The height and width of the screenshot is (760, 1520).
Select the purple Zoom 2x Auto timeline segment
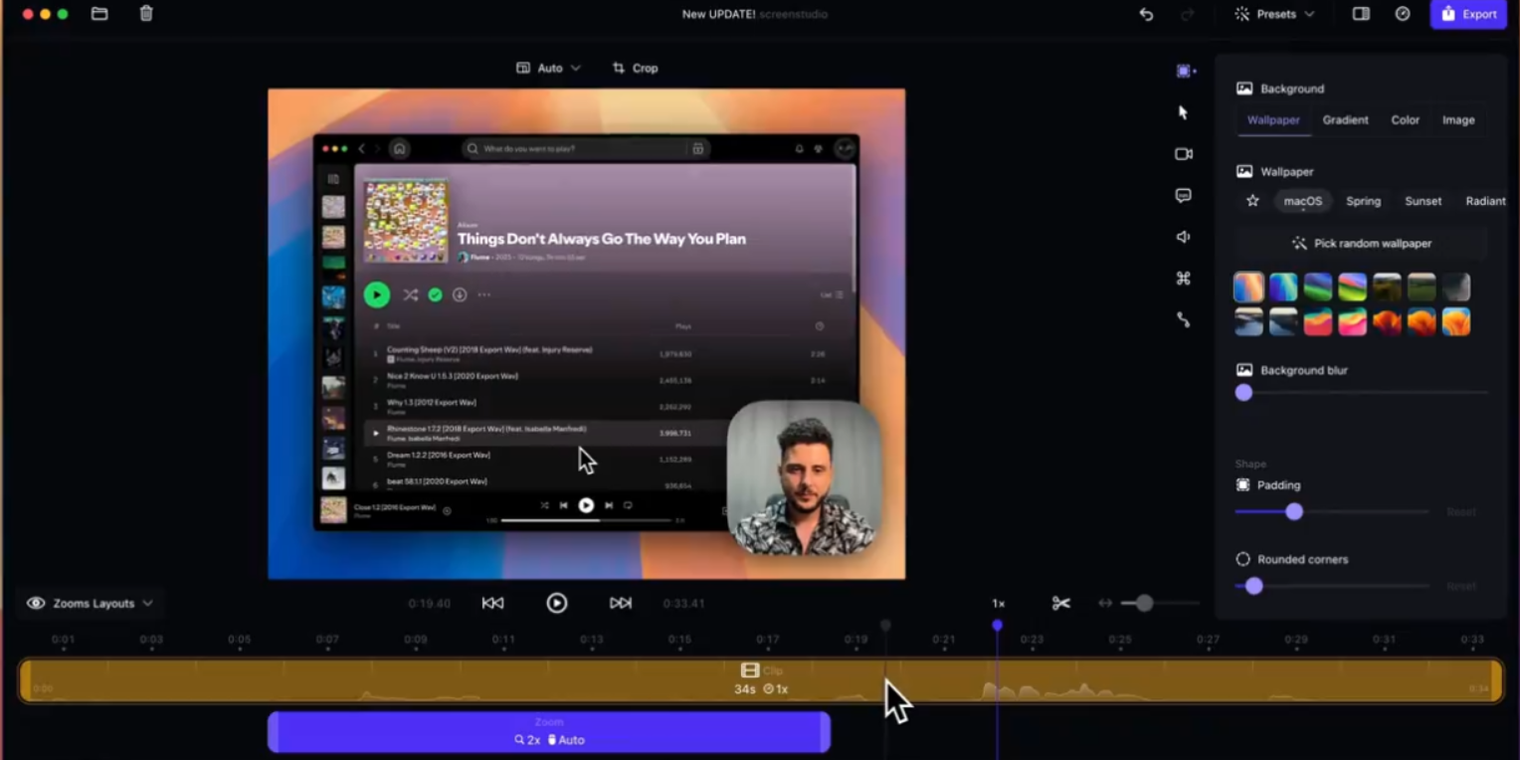point(548,732)
